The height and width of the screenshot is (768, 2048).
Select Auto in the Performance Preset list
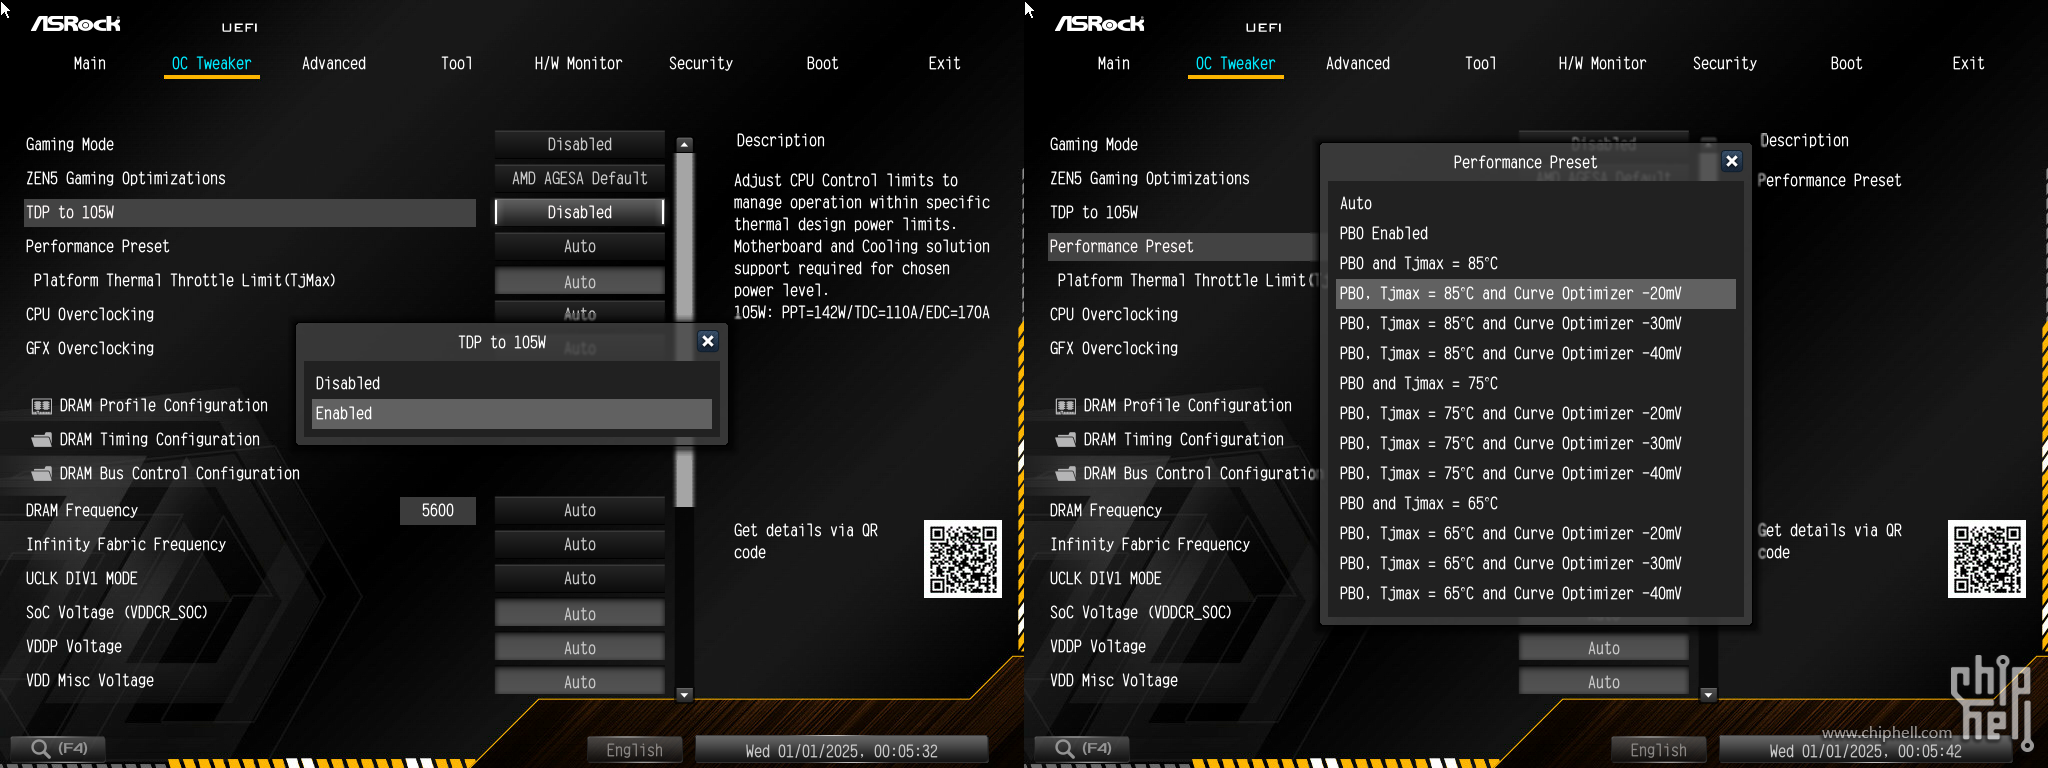tap(1536, 204)
